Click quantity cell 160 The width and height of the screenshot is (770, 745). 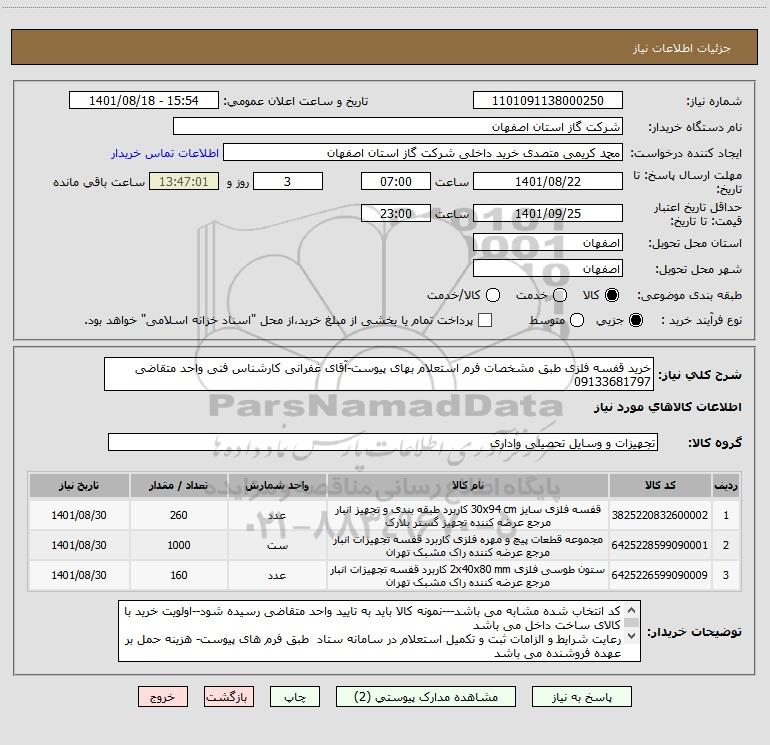click(x=179, y=575)
